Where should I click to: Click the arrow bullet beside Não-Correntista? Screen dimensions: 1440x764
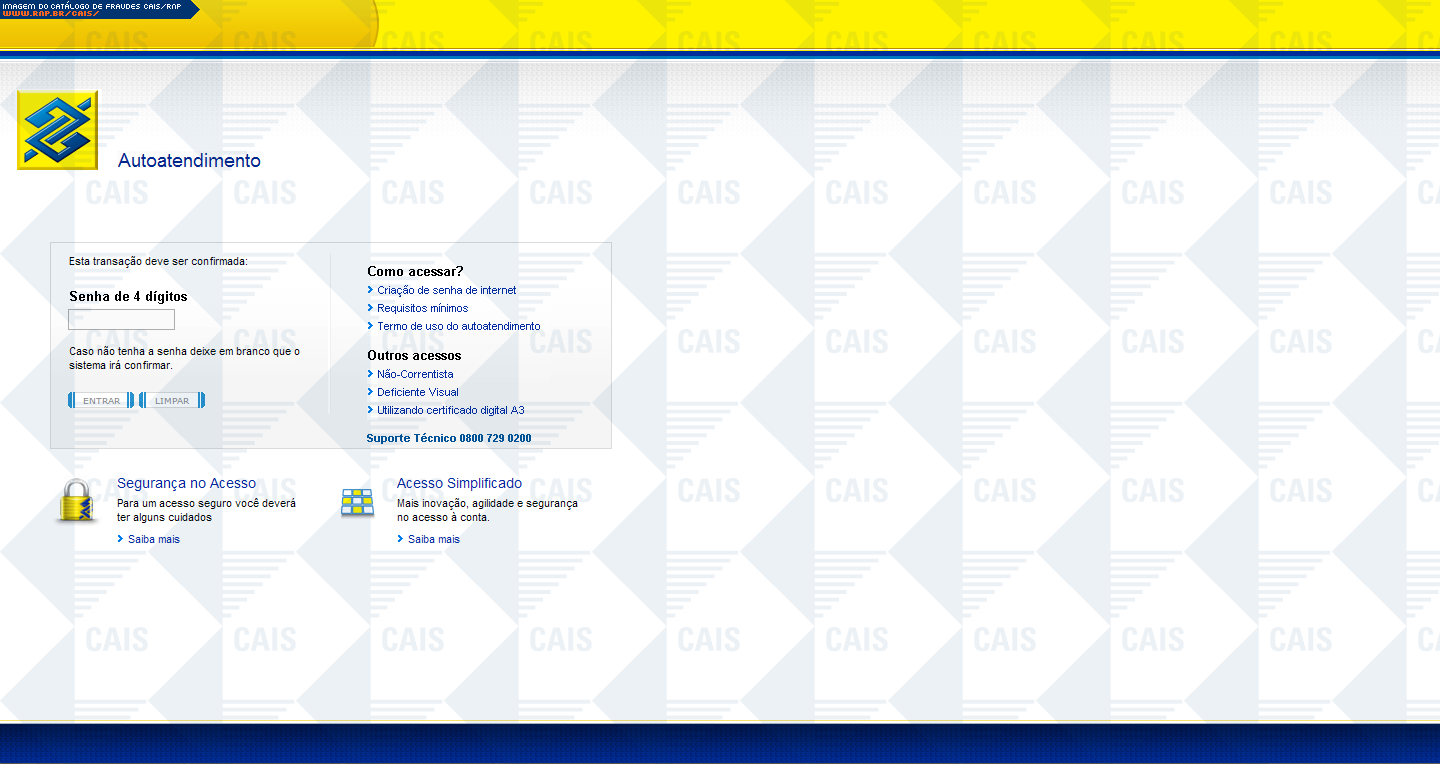coord(370,374)
